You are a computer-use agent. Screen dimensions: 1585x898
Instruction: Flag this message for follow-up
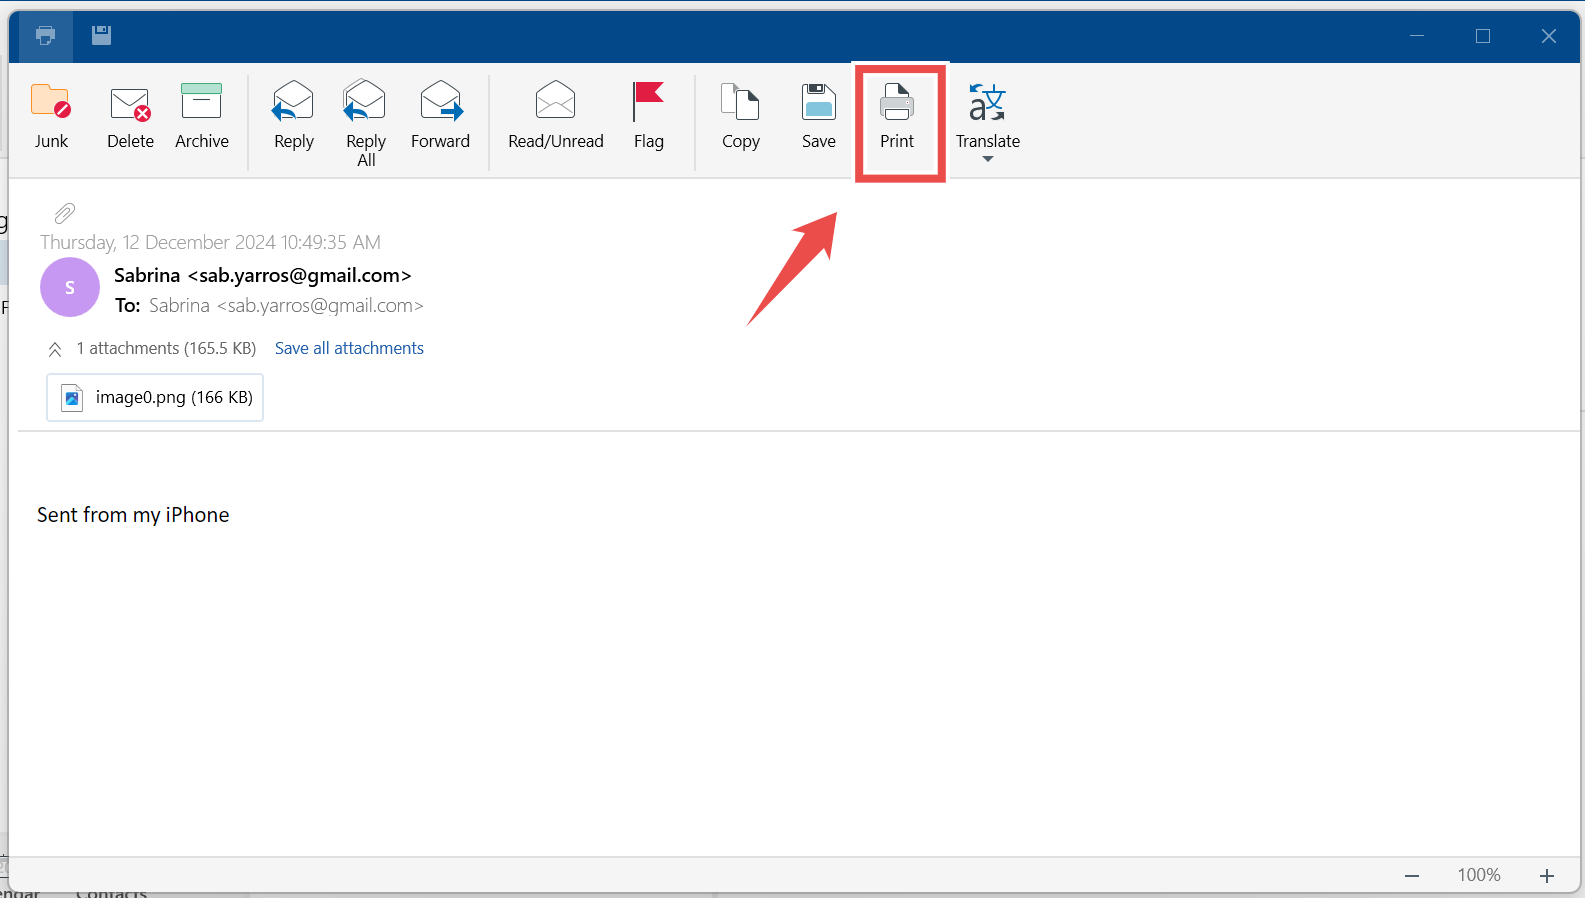pos(648,116)
